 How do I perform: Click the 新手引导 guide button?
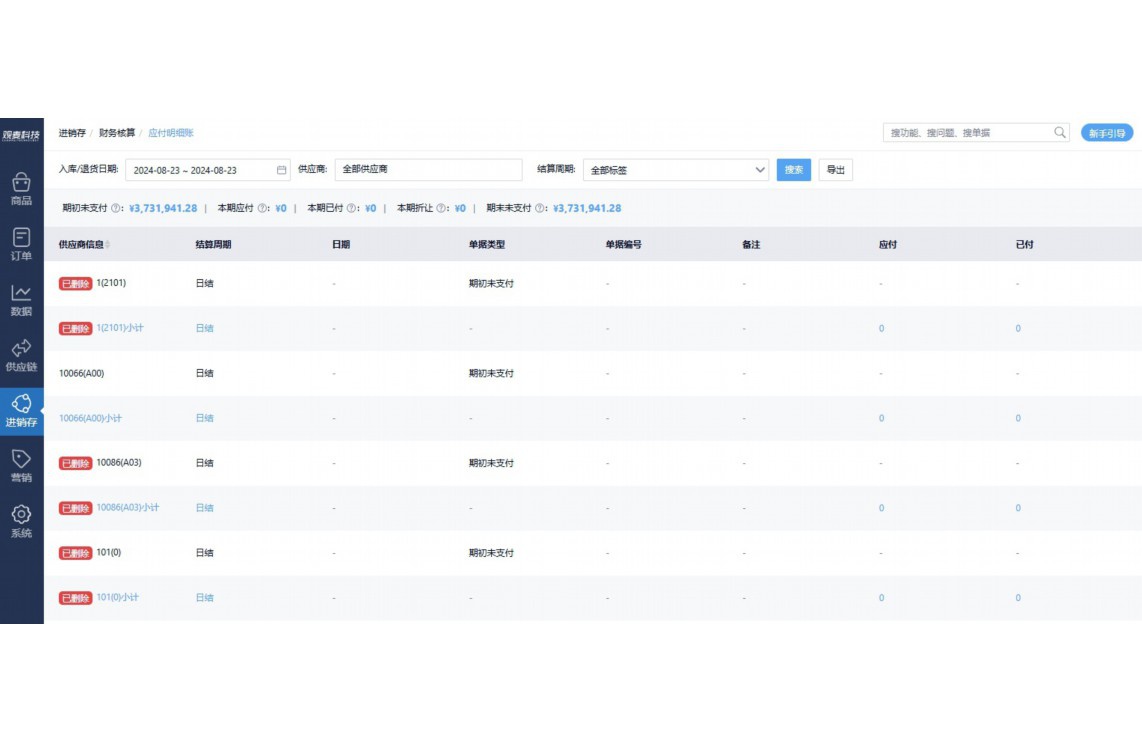click(1106, 133)
